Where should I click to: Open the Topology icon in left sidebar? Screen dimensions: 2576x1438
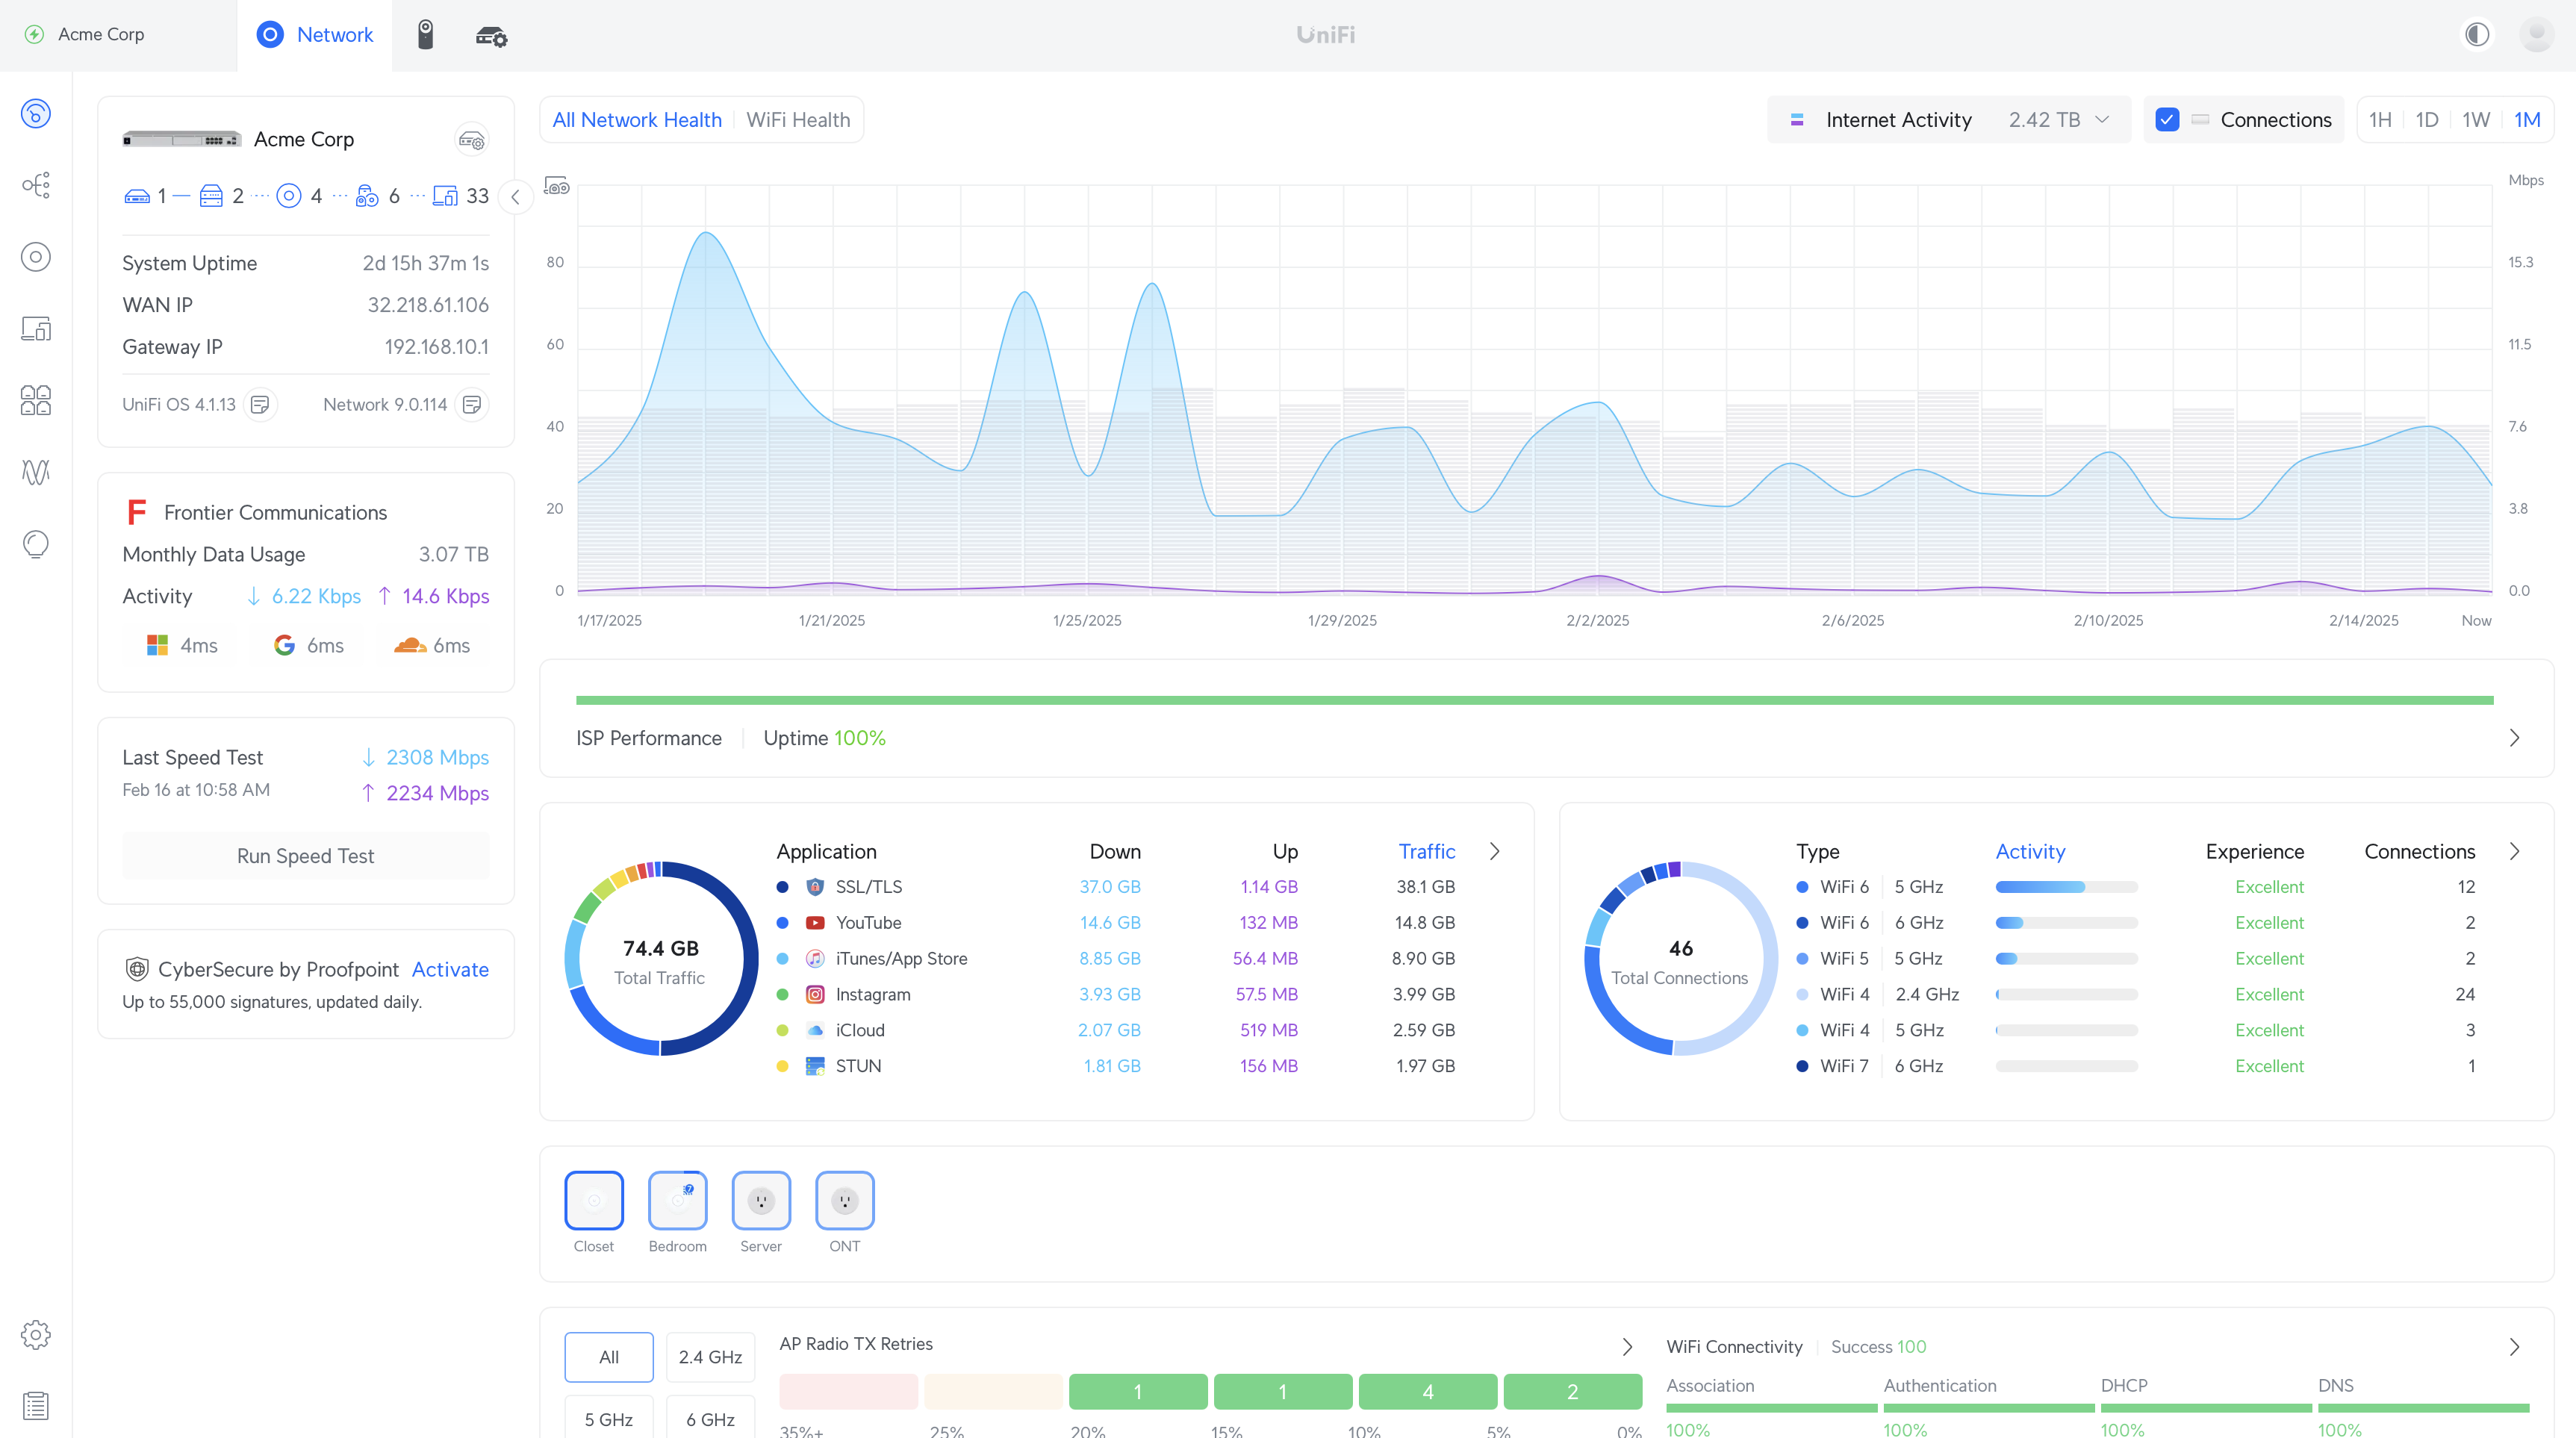click(36, 185)
